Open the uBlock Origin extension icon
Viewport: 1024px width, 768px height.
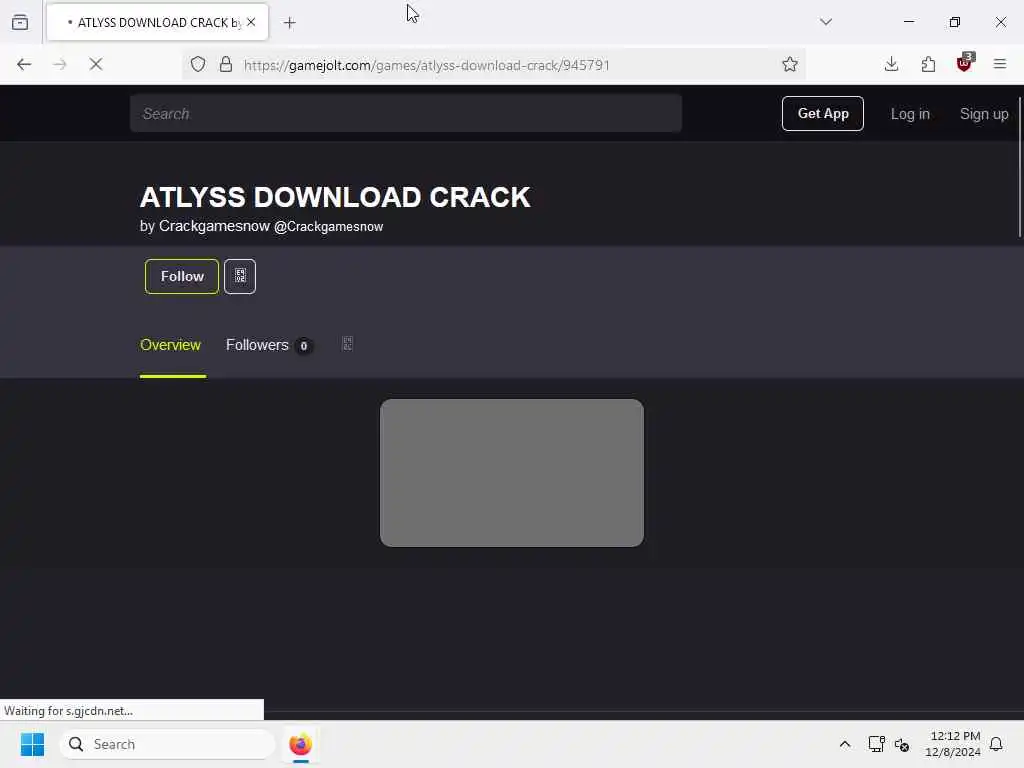pyautogui.click(x=965, y=63)
